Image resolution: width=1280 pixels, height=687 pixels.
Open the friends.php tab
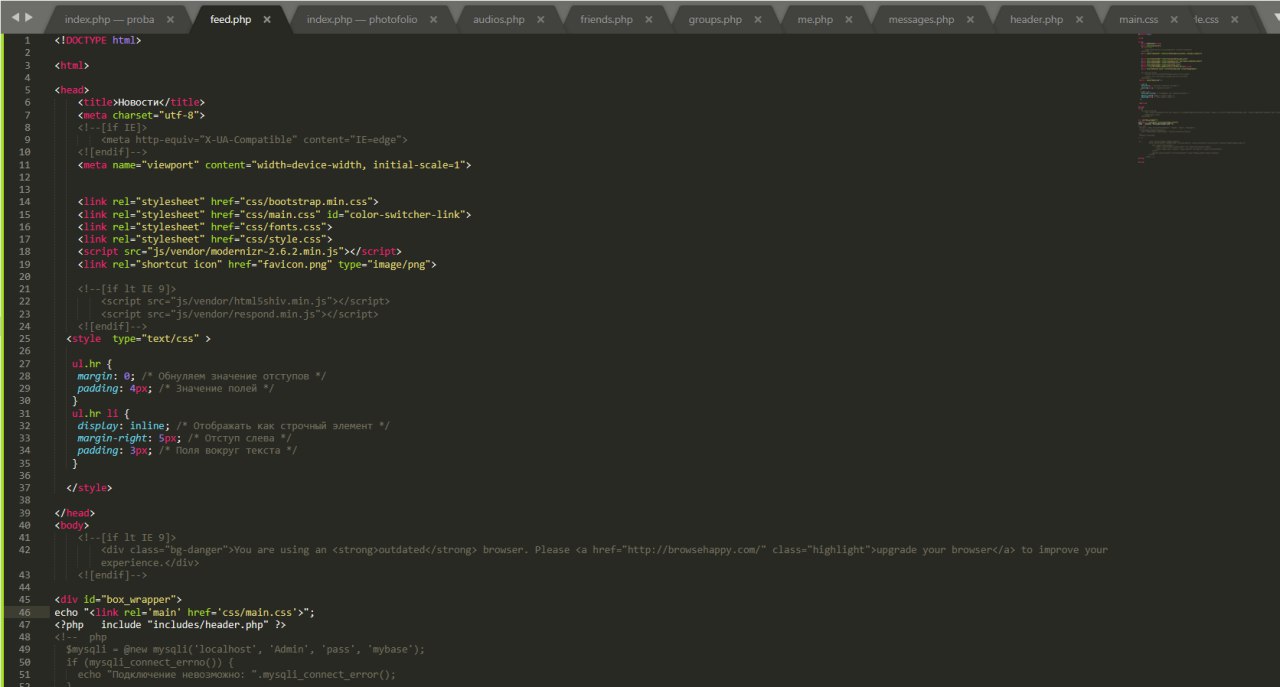coord(606,20)
